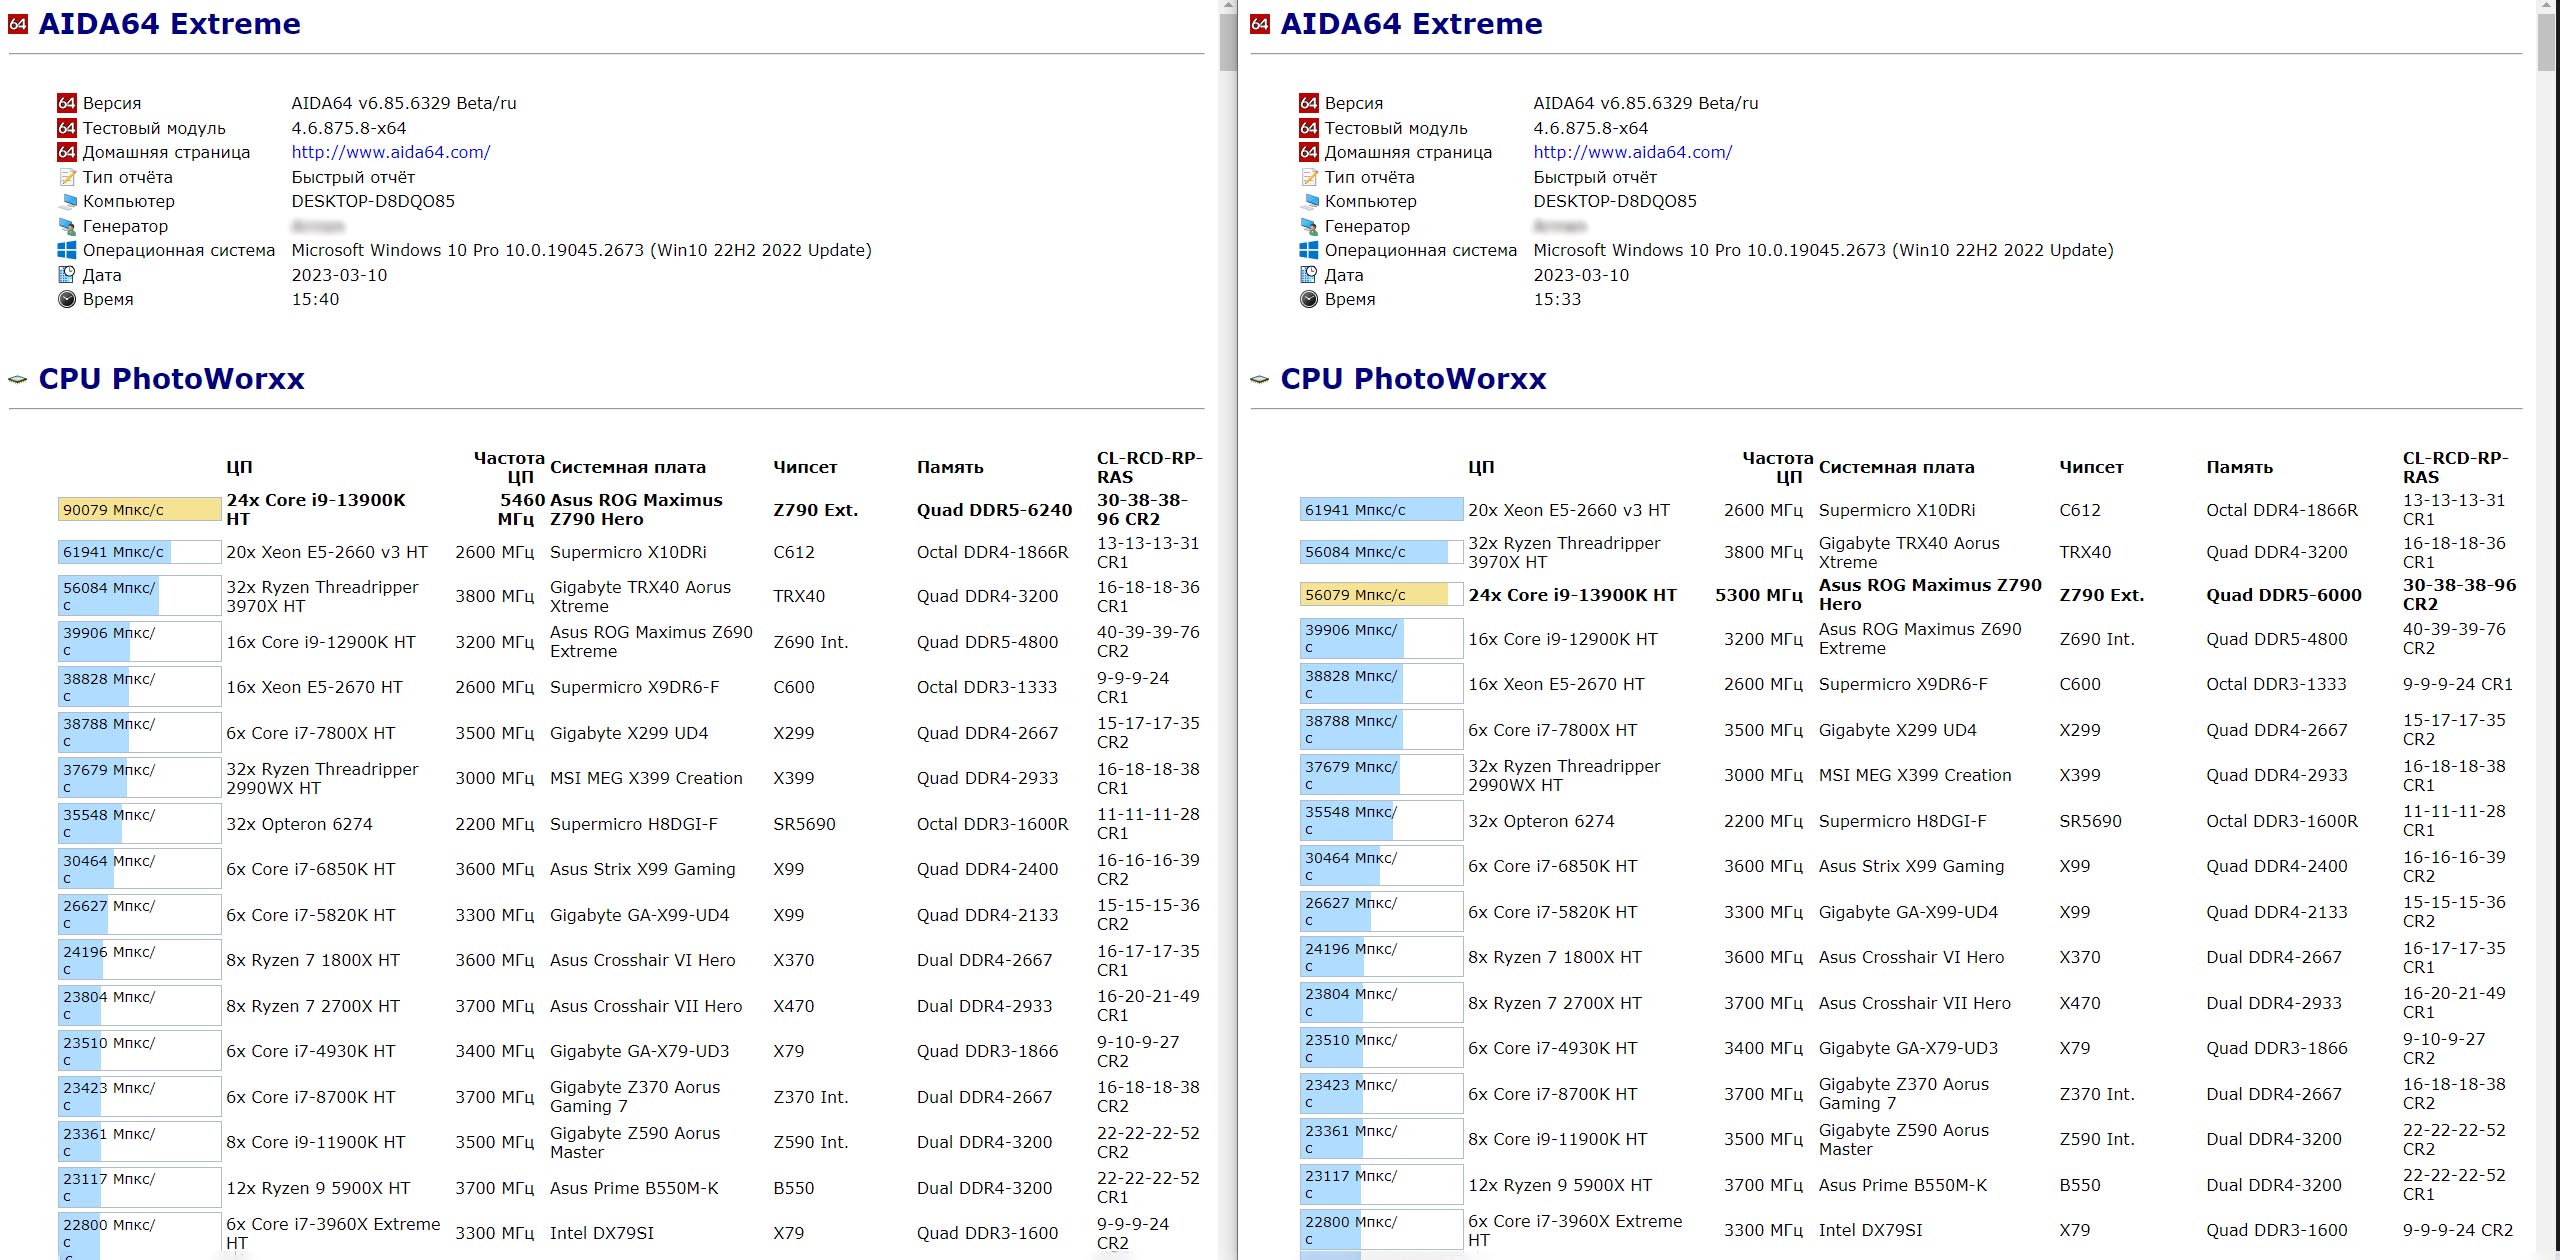2560x1260 pixels.
Task: Click '16x Core i9-12900K HT' in left table
Action: click(321, 642)
